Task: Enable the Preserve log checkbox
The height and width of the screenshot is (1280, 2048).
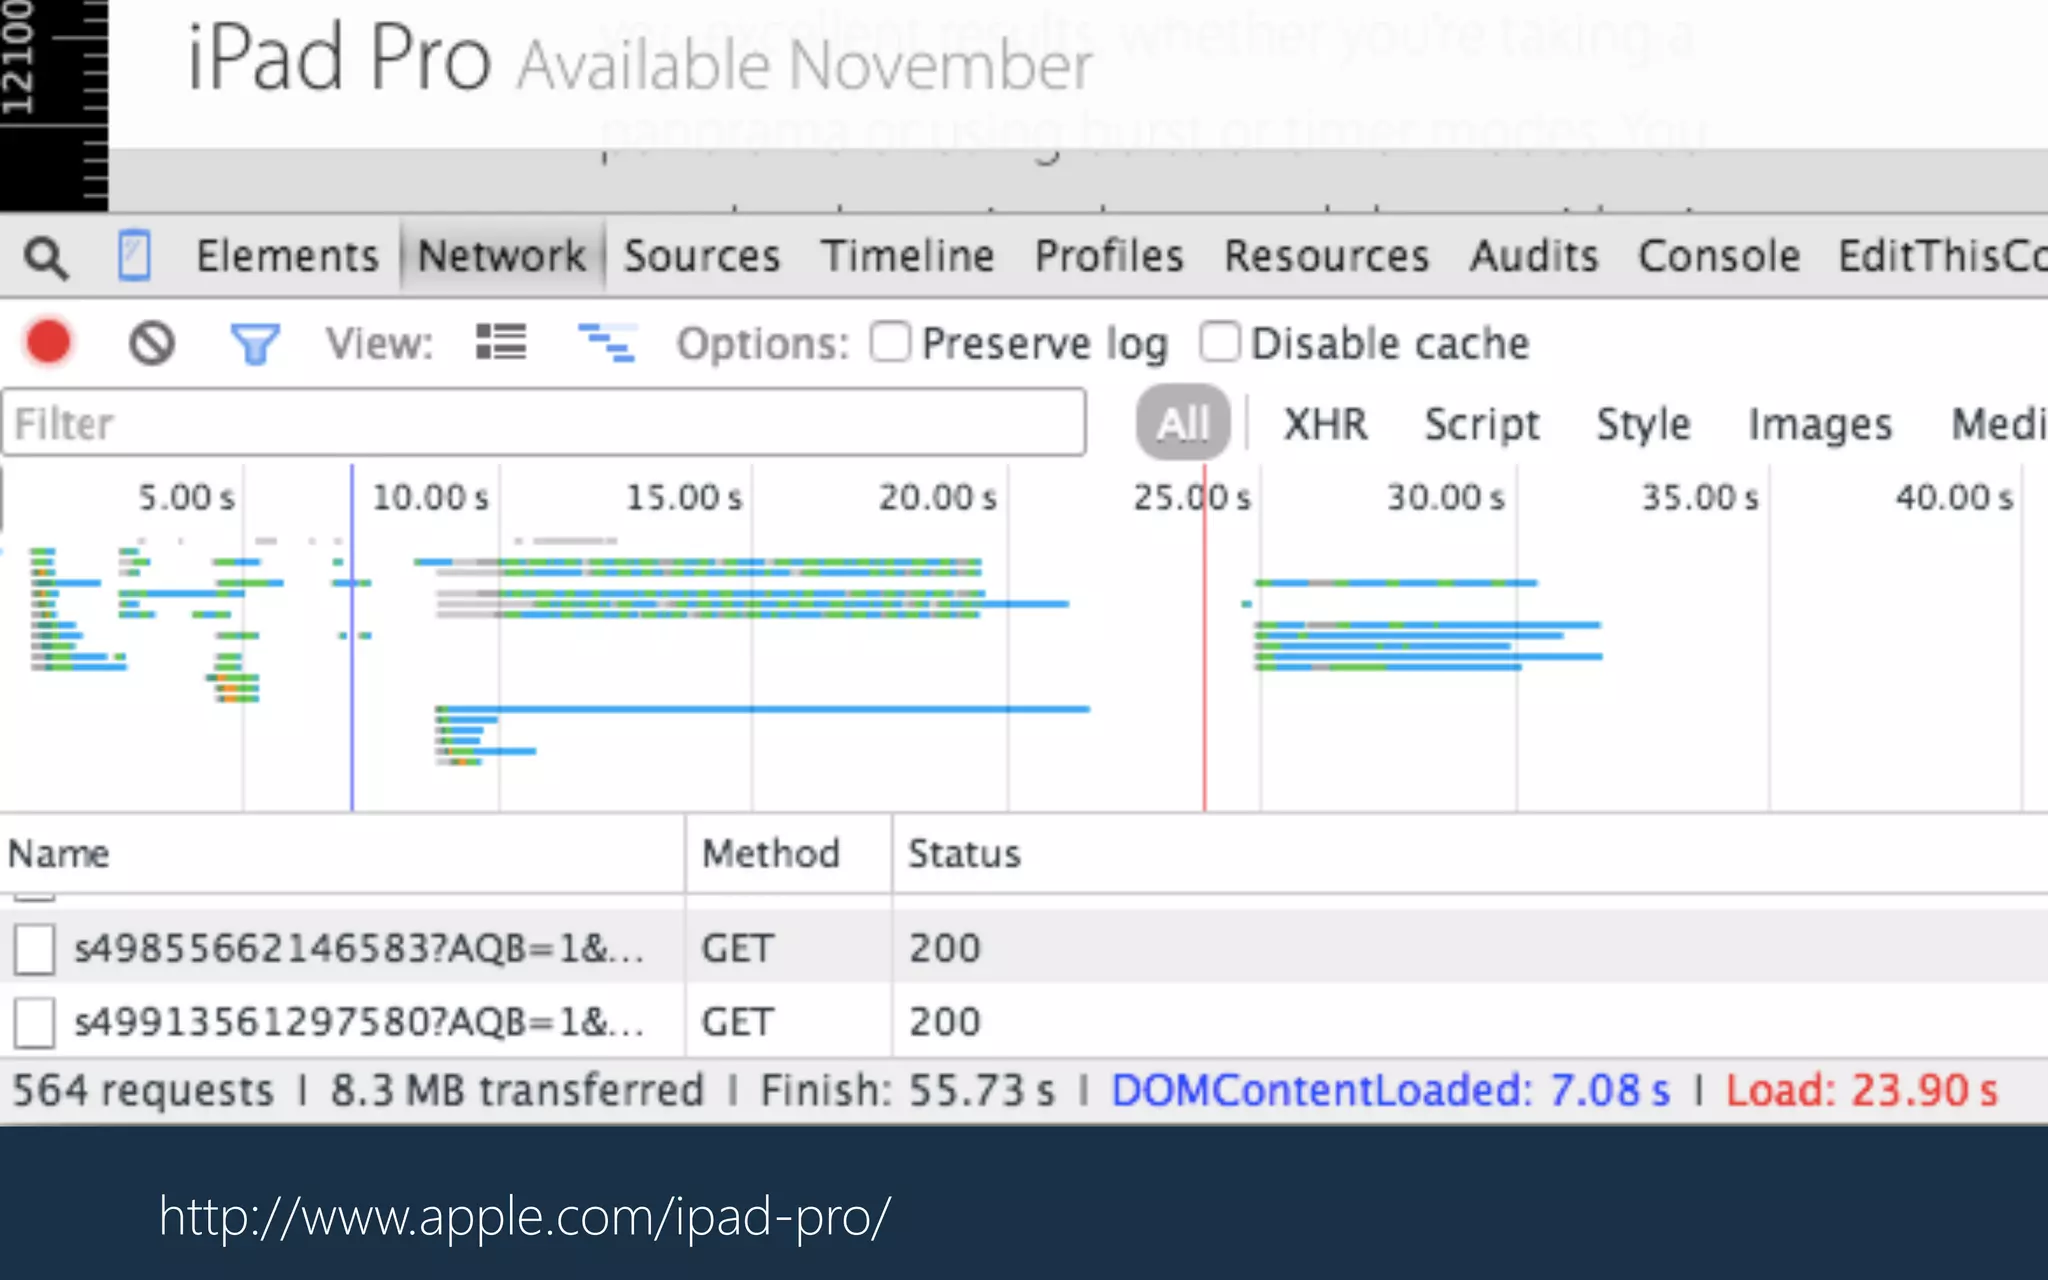Action: 890,341
